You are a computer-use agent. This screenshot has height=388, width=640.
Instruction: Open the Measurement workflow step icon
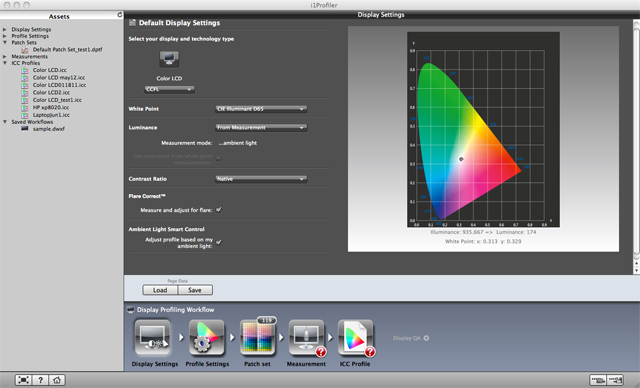307,338
